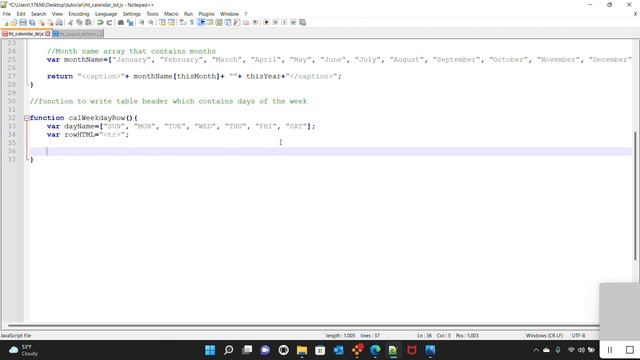Open taskbar Search magnifier
Screen dimensions: 640x360
click(229, 350)
